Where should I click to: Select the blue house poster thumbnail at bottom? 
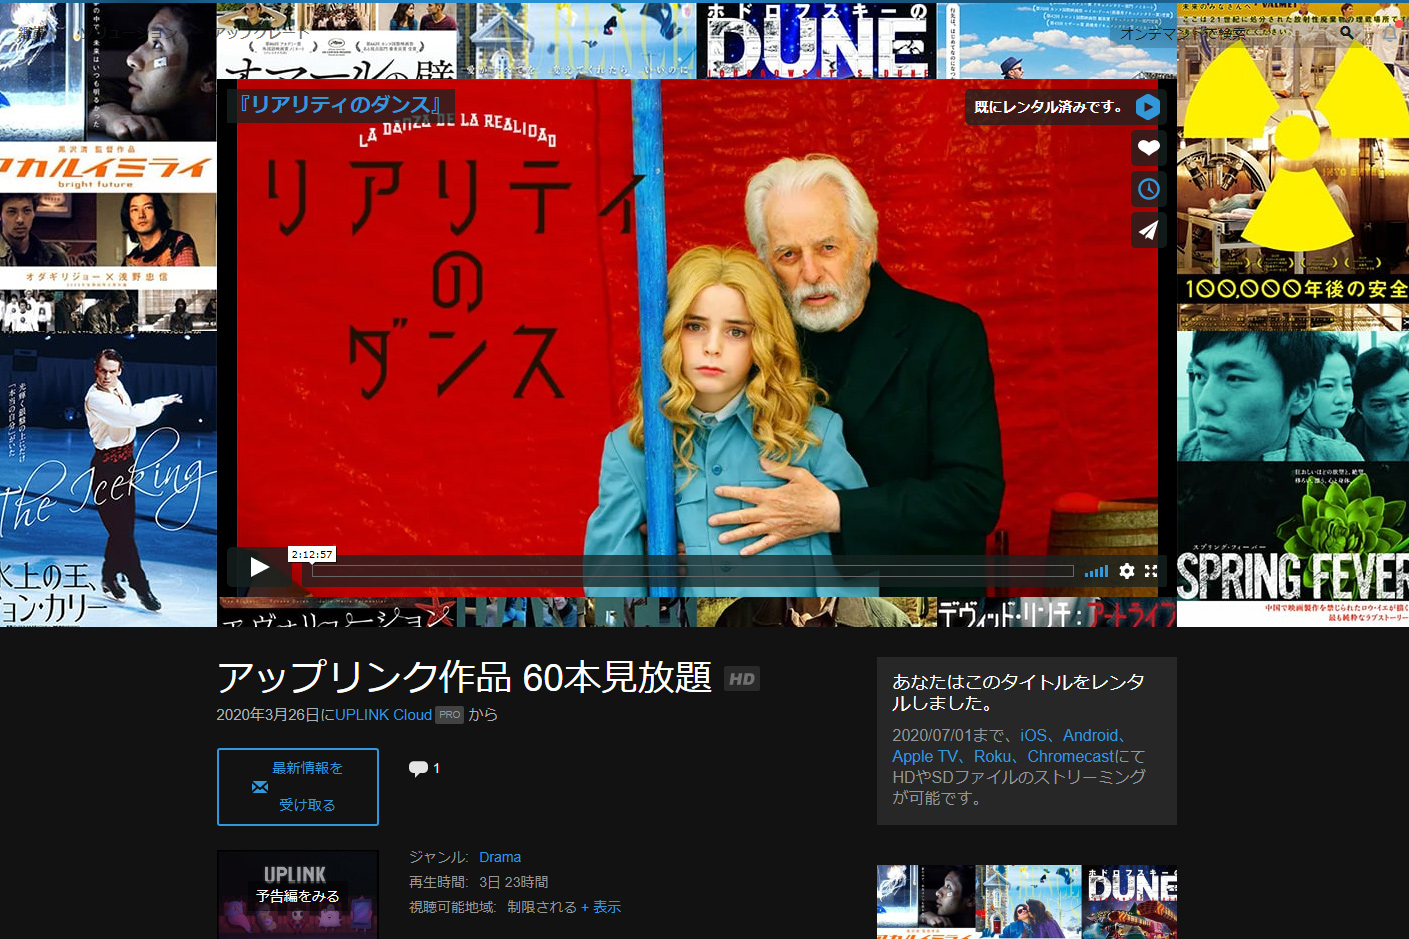coord(1028,902)
